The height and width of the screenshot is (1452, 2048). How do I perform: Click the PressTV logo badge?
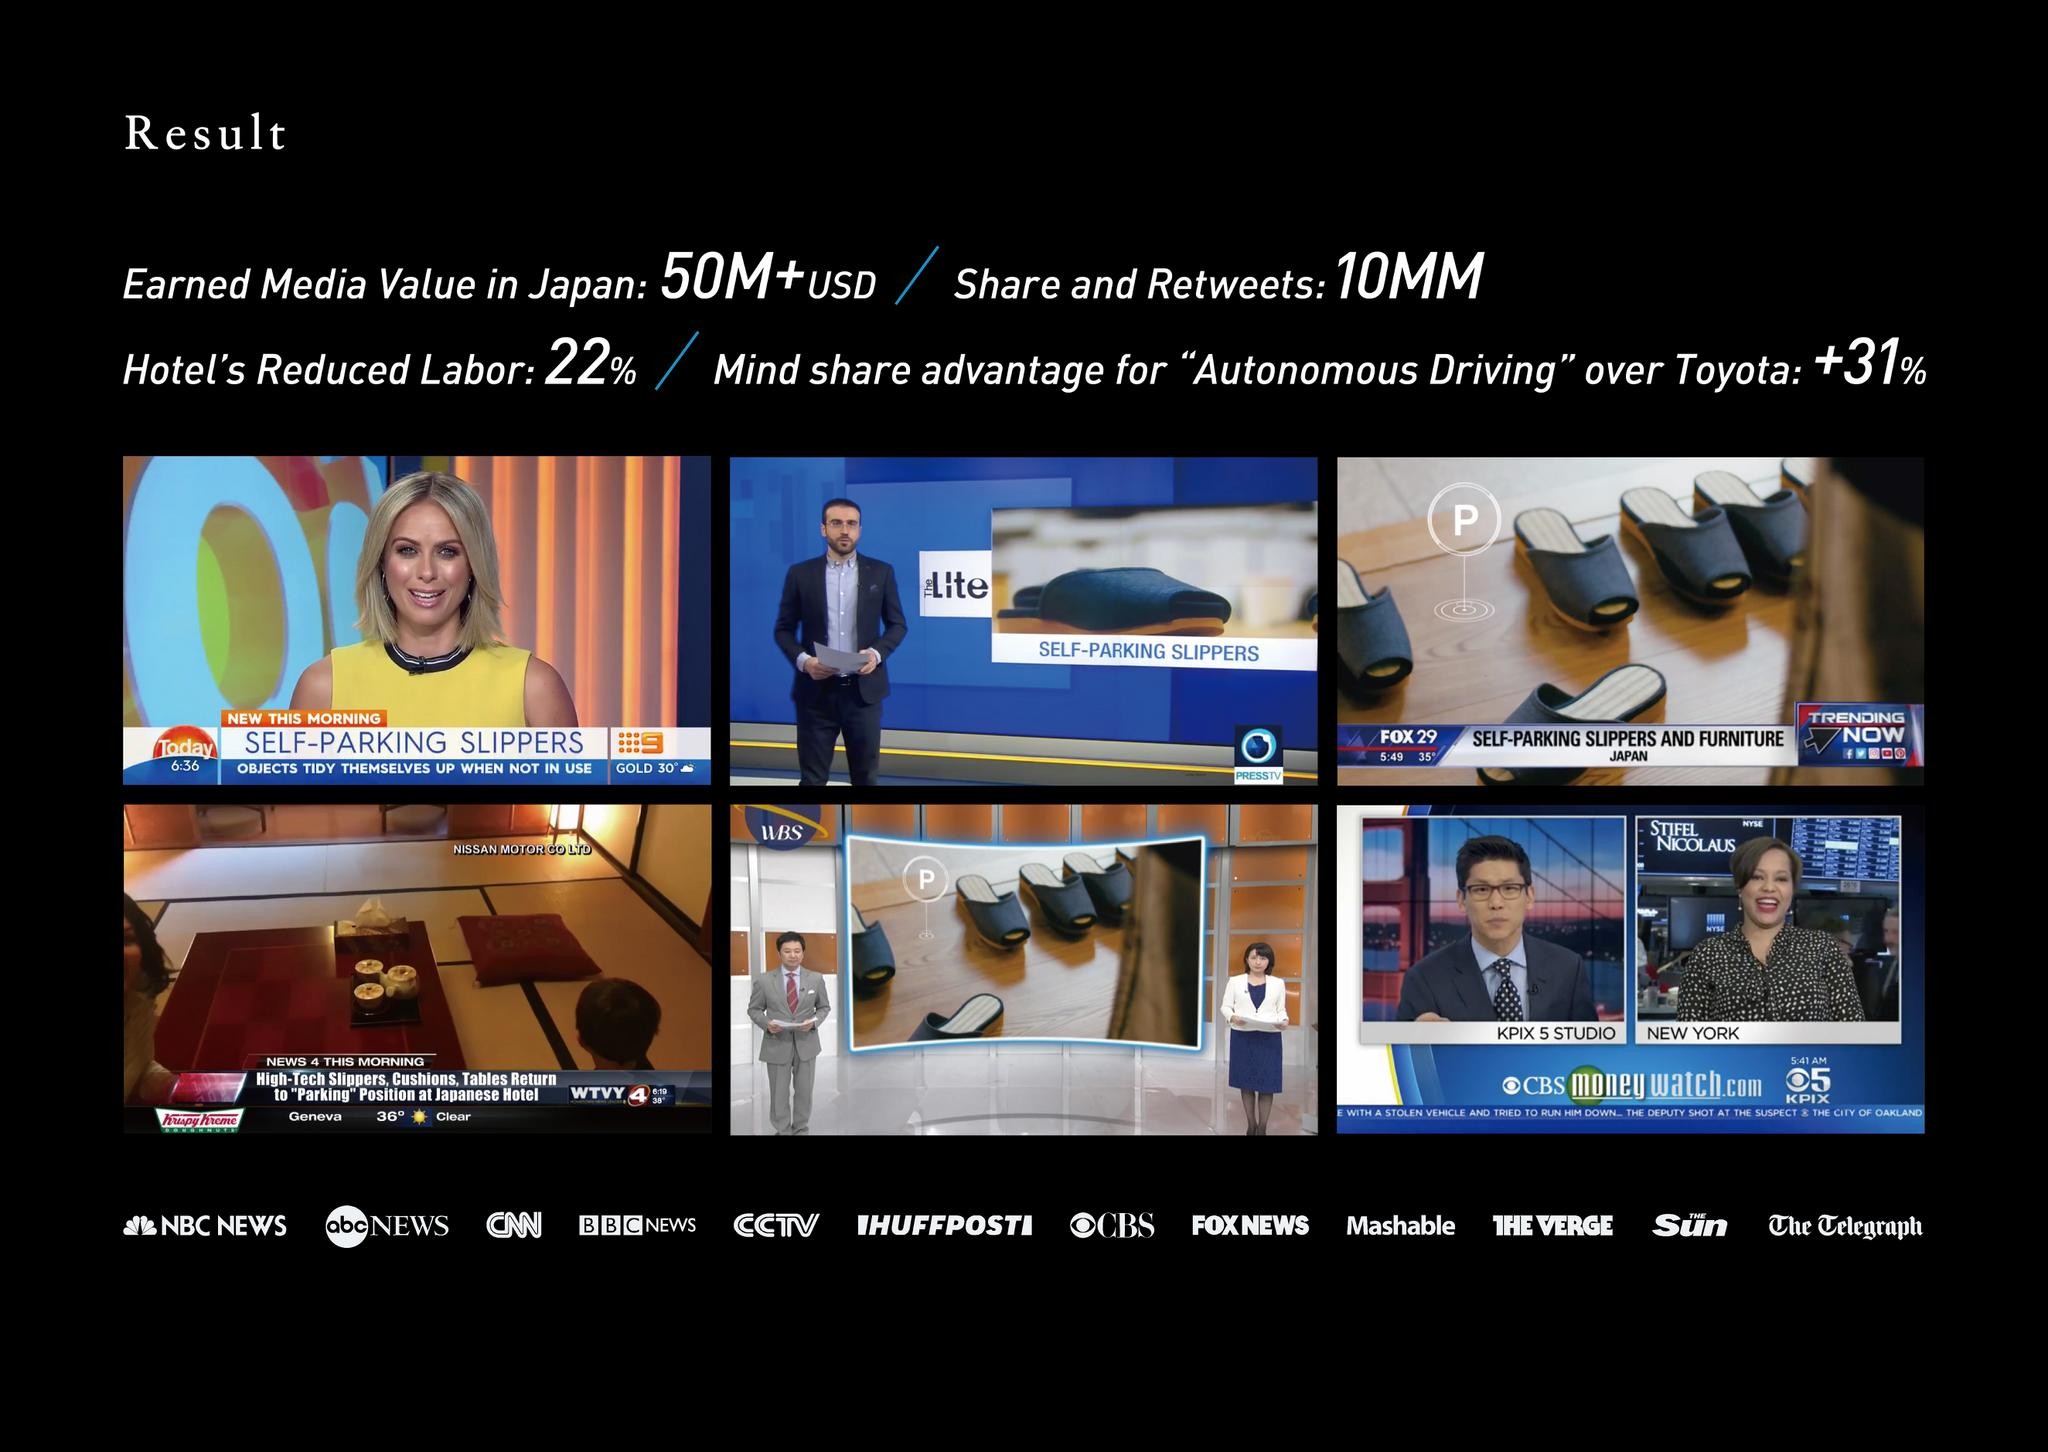pos(1257,753)
